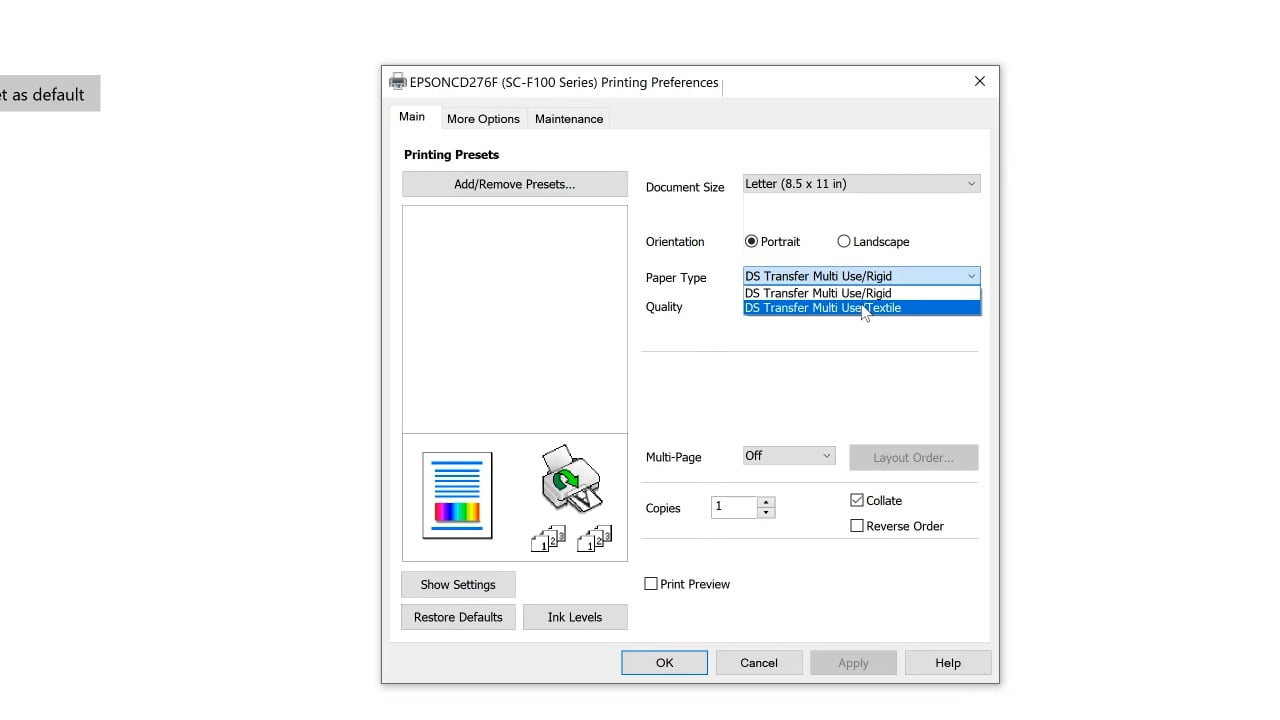
Task: Click the Layout Order button
Action: [x=913, y=457]
